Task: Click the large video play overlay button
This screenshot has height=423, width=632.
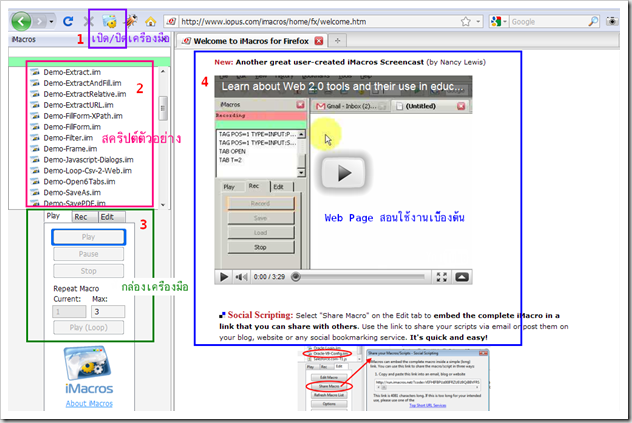Action: [343, 173]
